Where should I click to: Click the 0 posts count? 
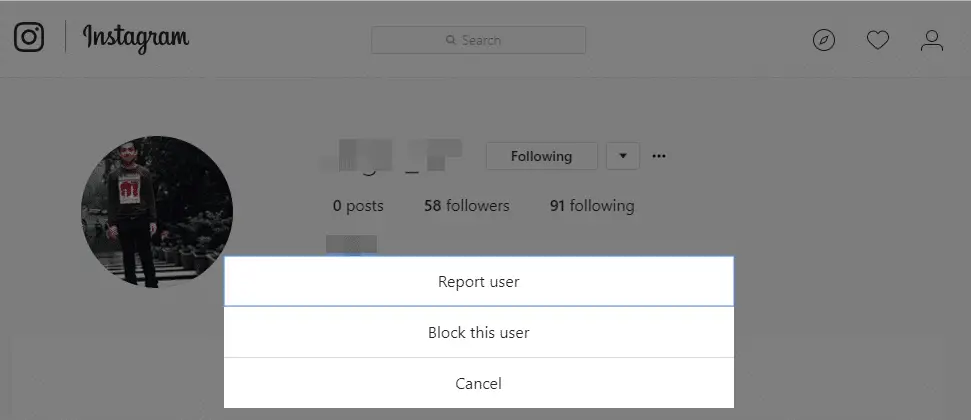pyautogui.click(x=358, y=206)
